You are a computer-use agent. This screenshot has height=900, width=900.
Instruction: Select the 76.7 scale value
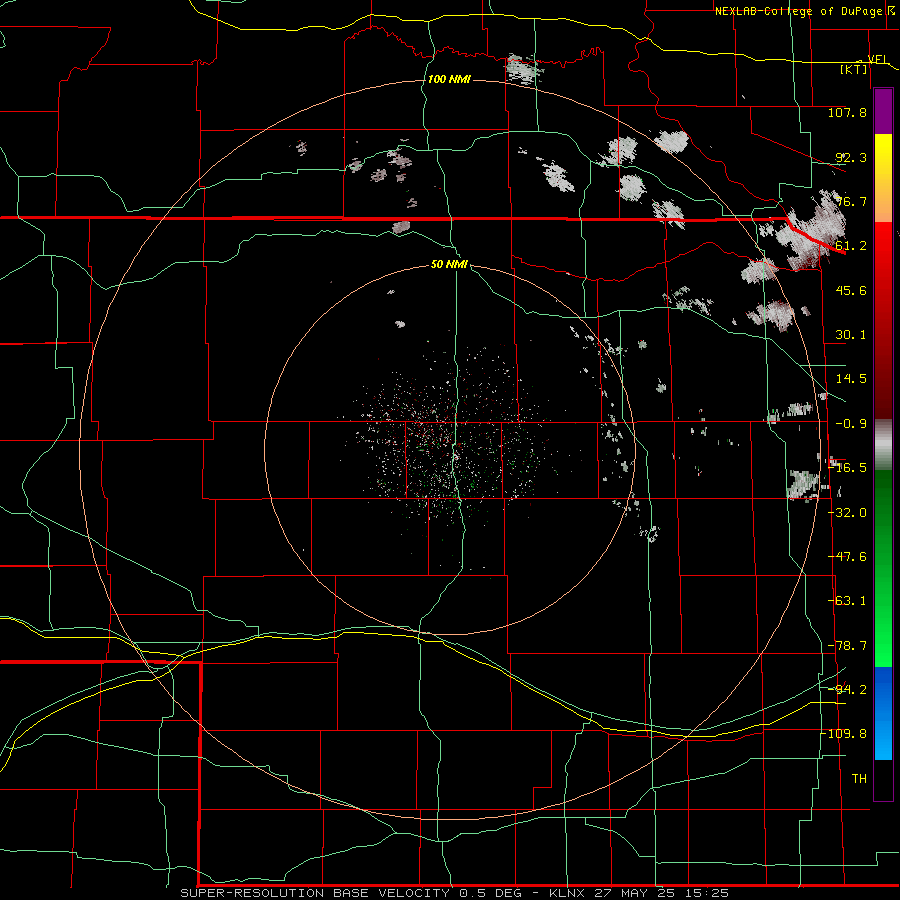pyautogui.click(x=851, y=201)
